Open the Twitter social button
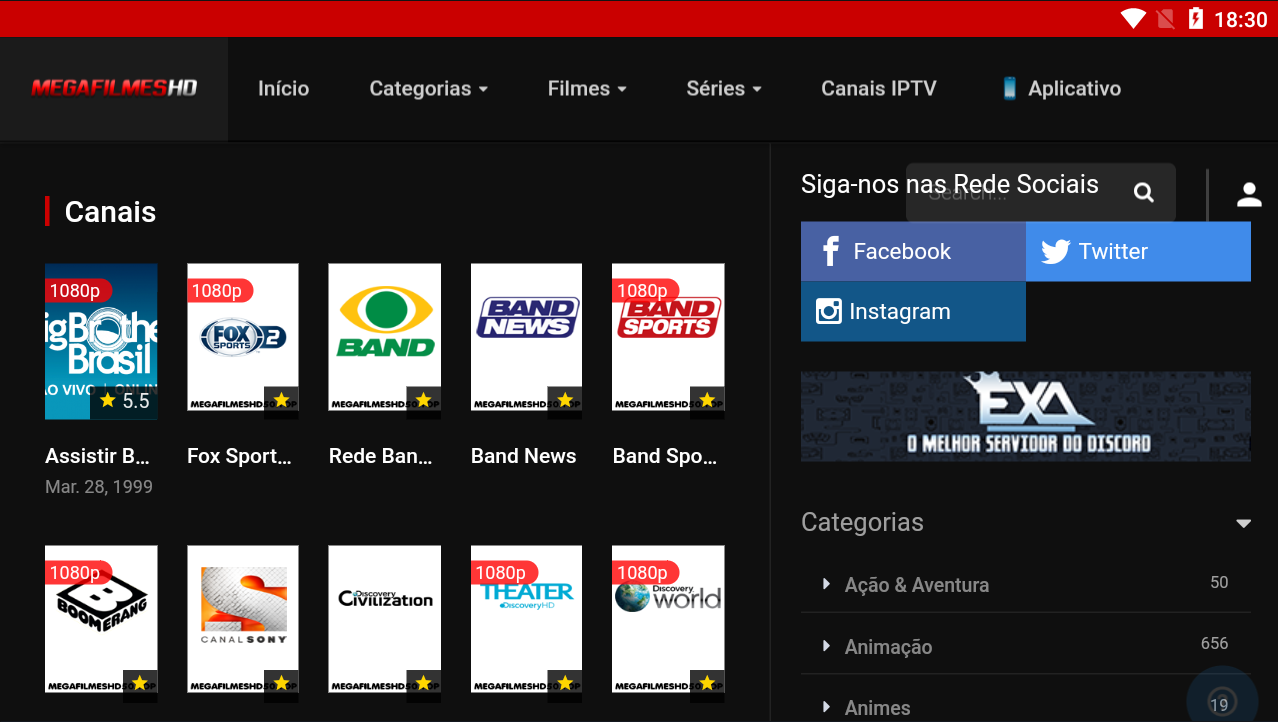Screen dimensions: 1278x722 (x=1138, y=251)
